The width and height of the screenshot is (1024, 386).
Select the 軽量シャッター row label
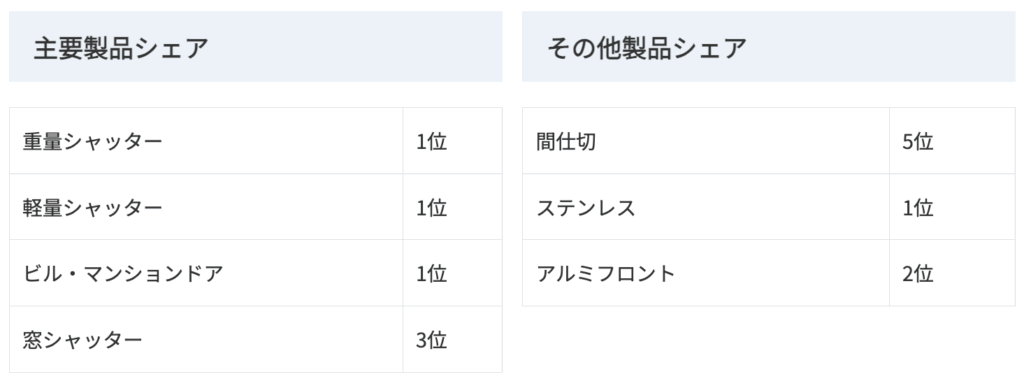[x=92, y=208]
